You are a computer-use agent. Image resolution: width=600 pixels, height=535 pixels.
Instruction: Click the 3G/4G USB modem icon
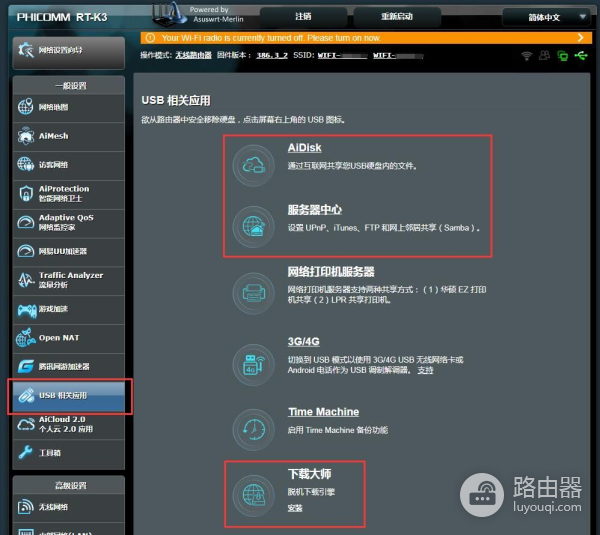pyautogui.click(x=254, y=365)
